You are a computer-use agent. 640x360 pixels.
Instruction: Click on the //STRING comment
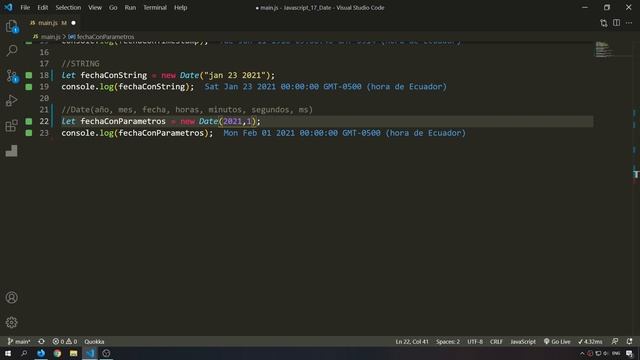(x=80, y=64)
